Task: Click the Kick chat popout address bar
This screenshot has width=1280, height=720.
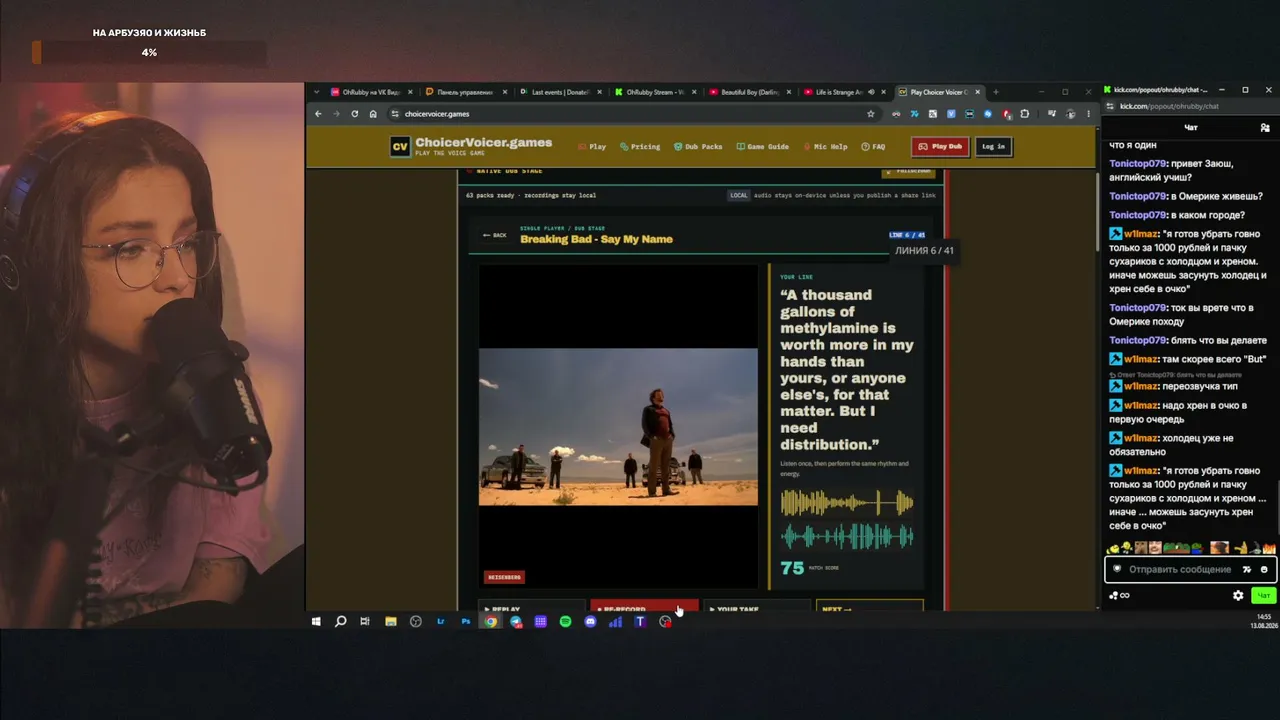Action: (x=1190, y=106)
